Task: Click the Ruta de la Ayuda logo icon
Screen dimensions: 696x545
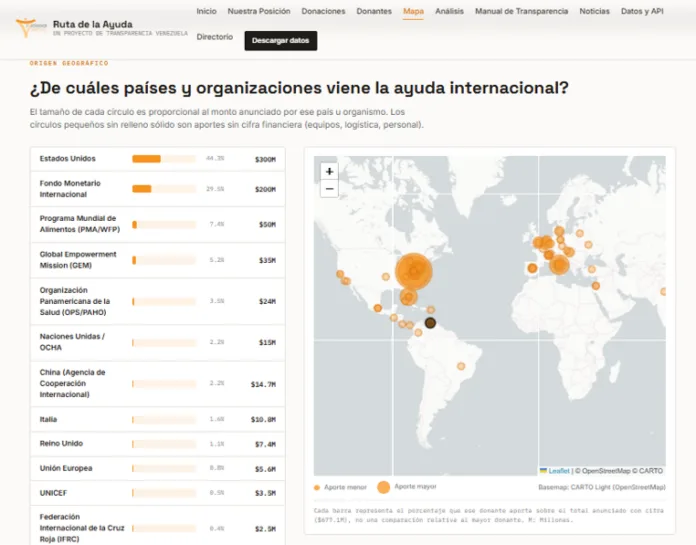Action: [x=31, y=28]
